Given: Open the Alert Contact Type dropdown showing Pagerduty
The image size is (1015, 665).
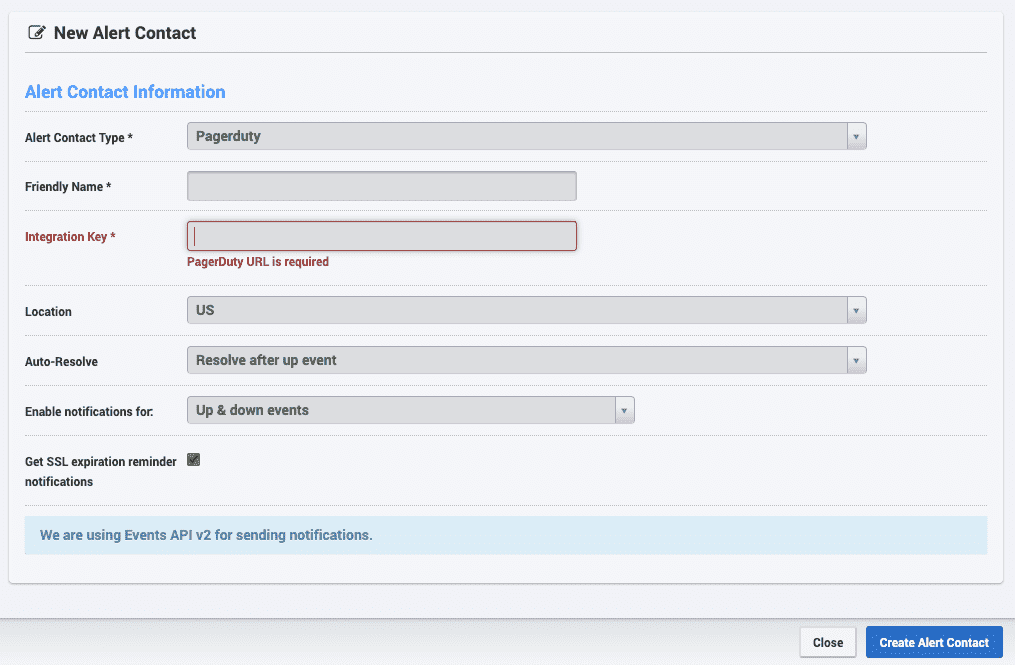Looking at the screenshot, I should click(x=520, y=135).
